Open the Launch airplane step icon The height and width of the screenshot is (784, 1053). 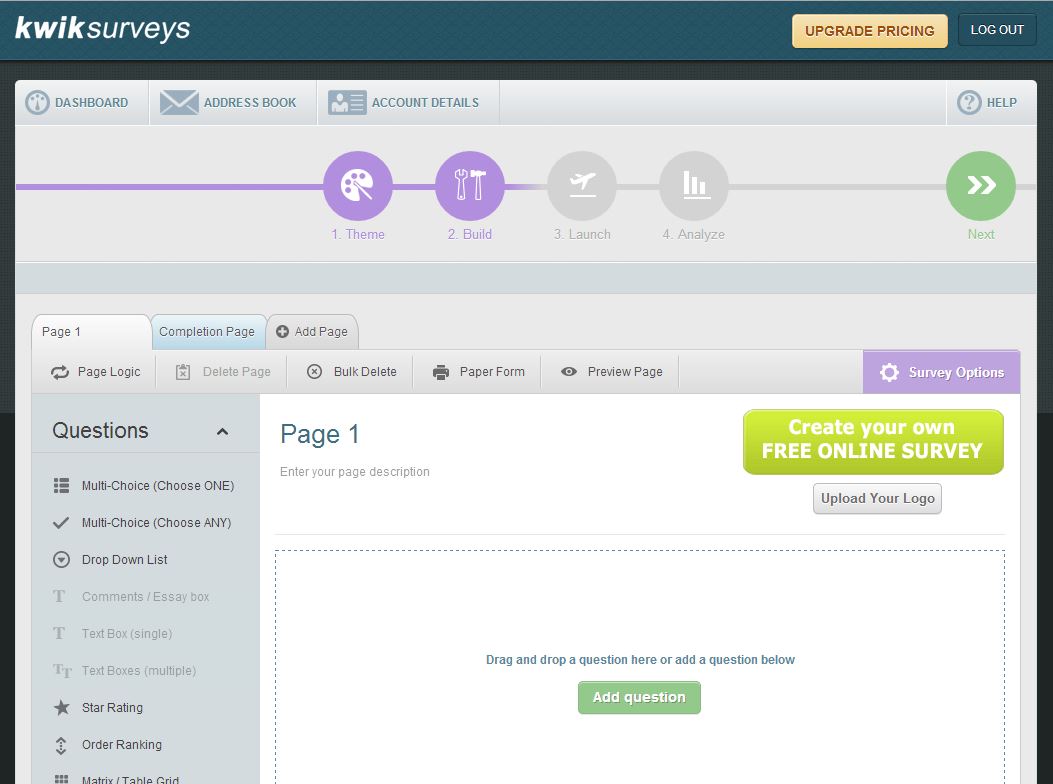[581, 186]
